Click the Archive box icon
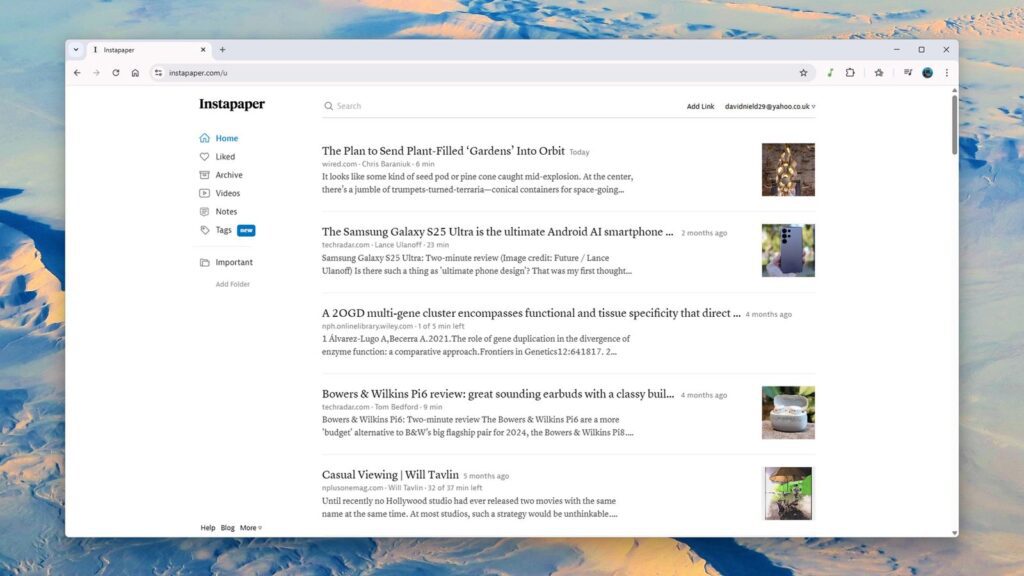 pos(204,175)
